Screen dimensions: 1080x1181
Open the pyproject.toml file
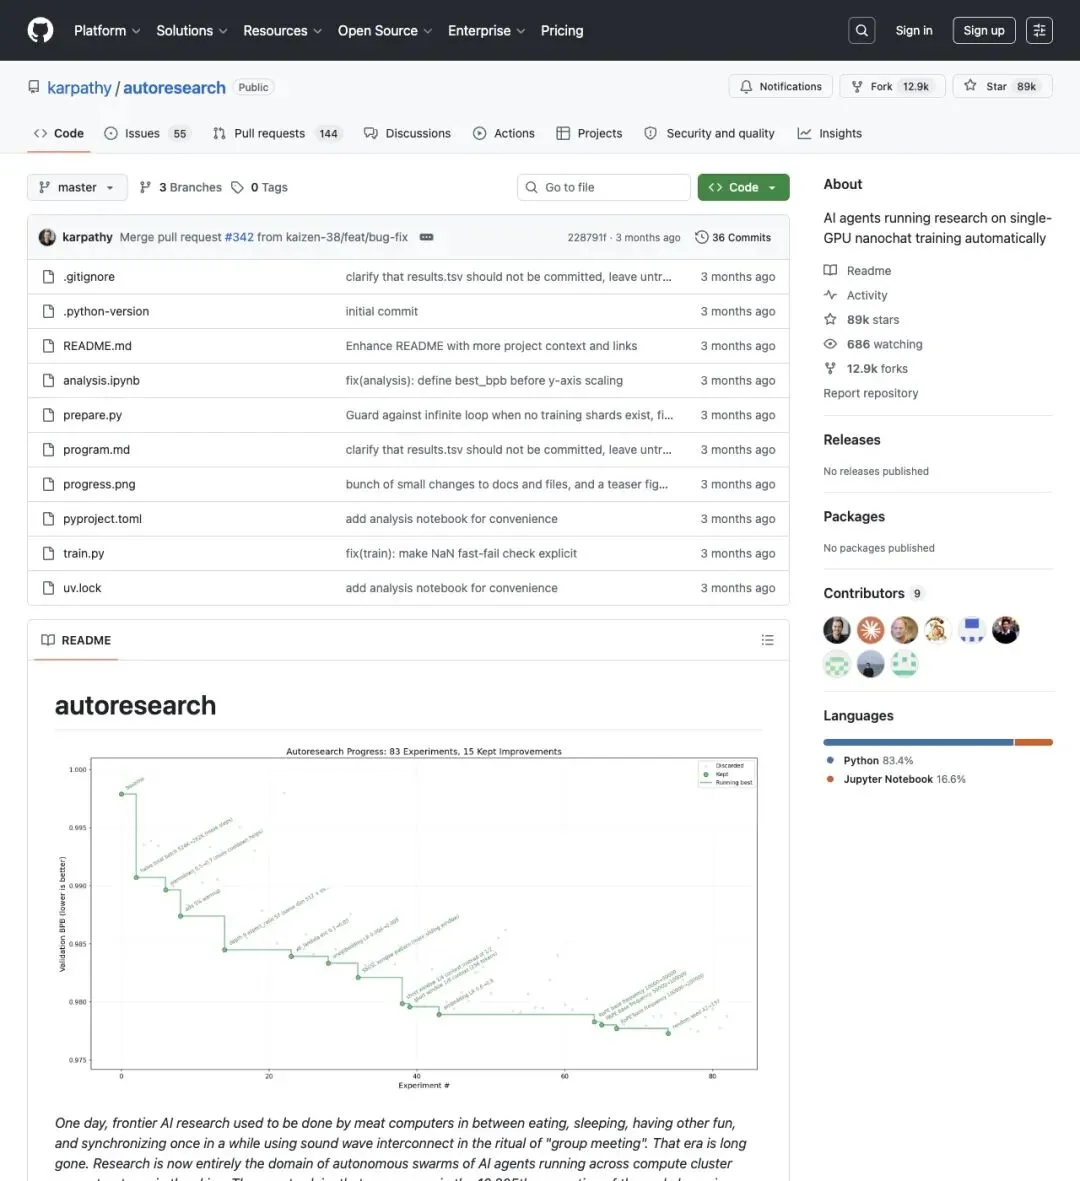102,520
